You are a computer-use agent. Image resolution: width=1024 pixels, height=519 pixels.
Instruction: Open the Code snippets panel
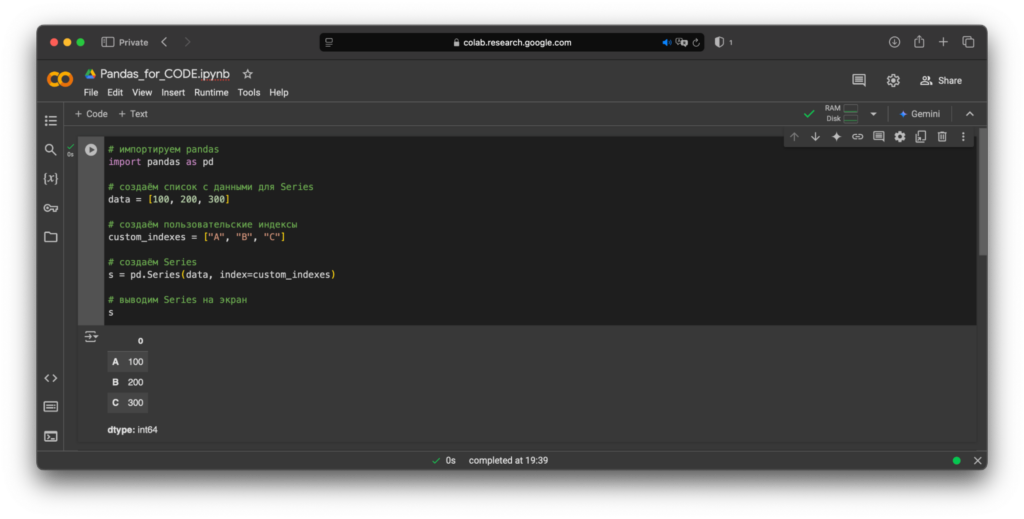click(51, 378)
